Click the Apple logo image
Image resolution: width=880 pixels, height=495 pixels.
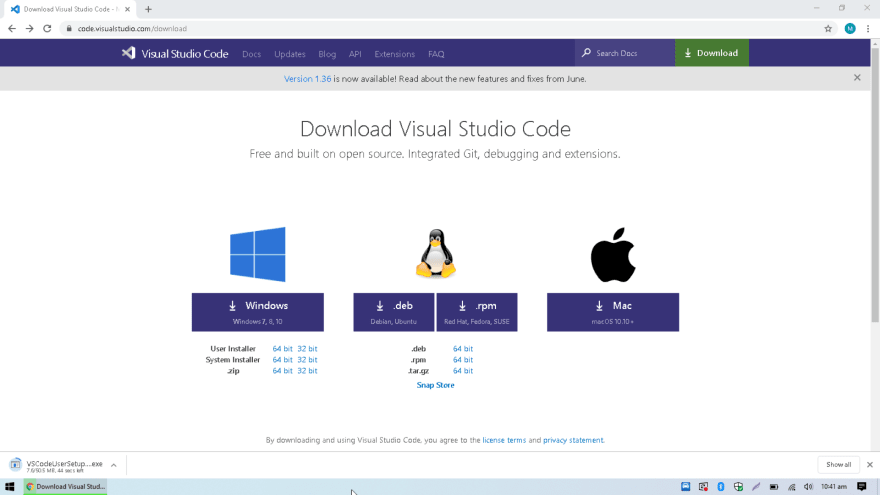(x=613, y=255)
